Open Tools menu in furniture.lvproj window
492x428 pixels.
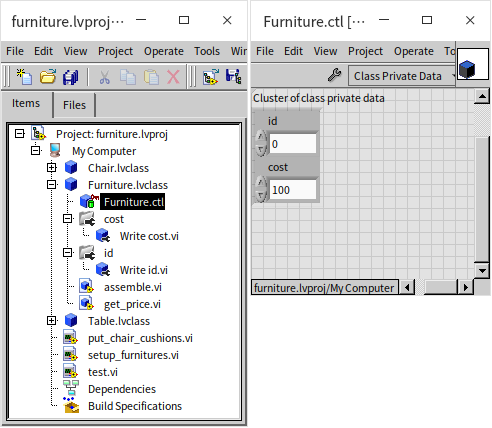(207, 51)
